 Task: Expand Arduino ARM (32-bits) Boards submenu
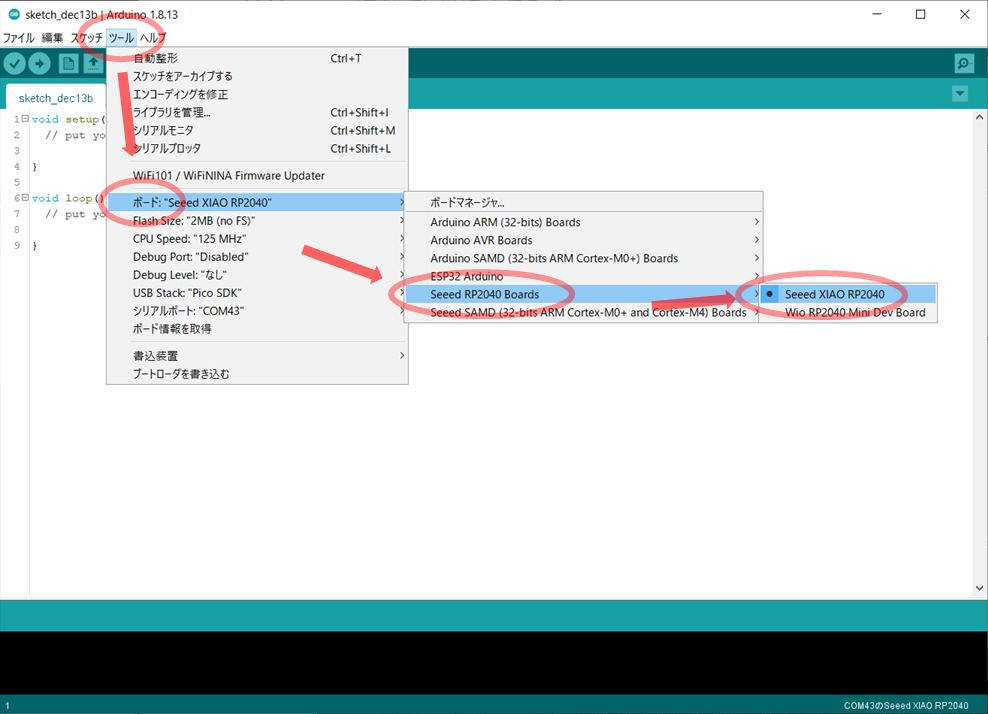coord(583,222)
